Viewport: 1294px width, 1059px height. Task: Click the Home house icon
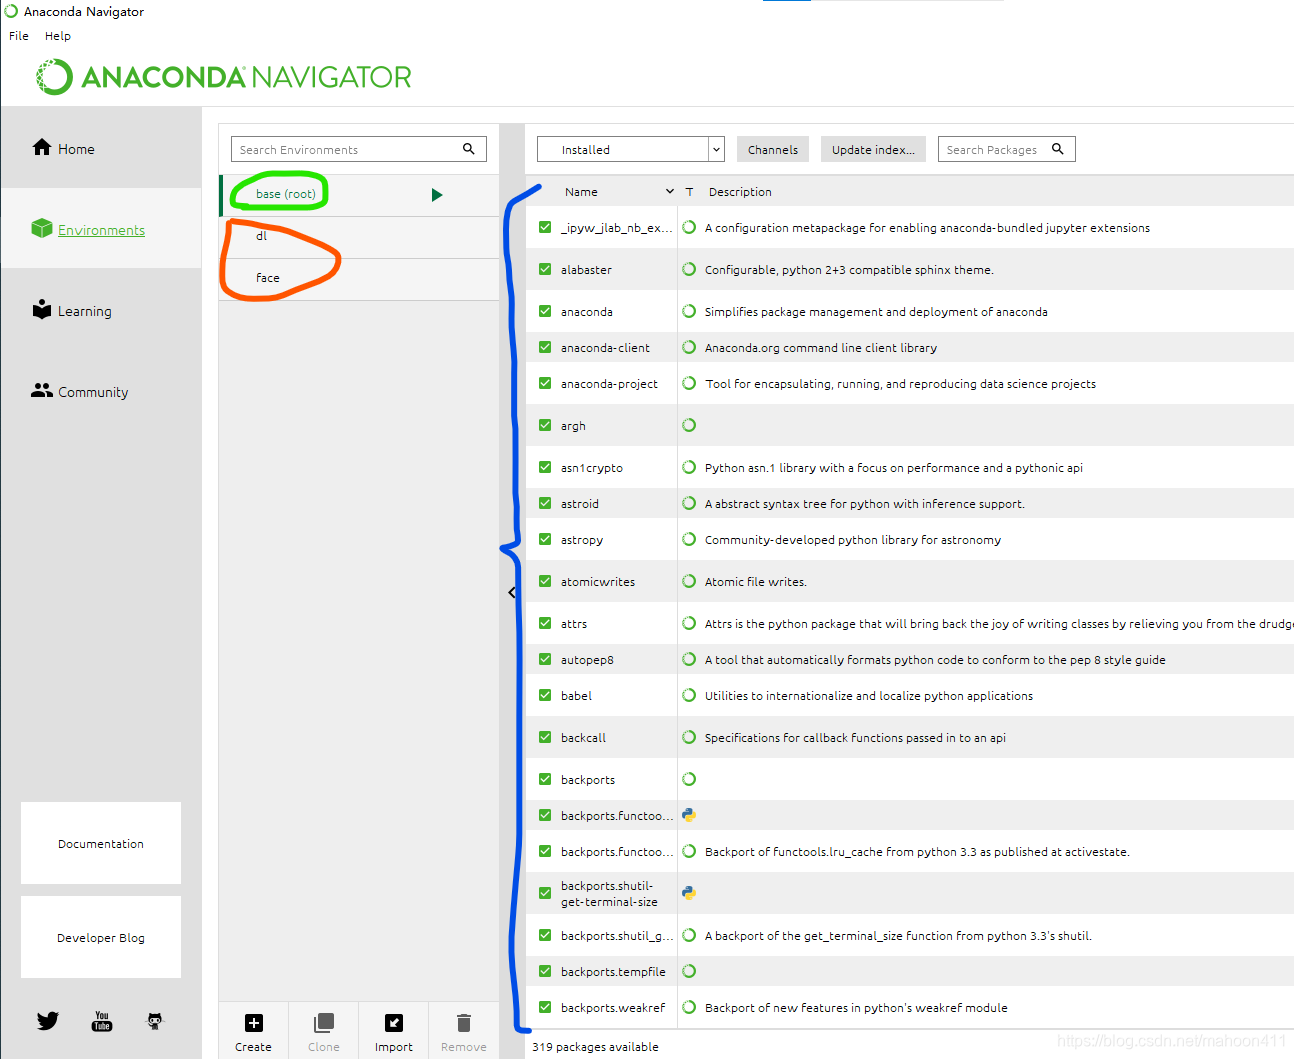point(42,147)
